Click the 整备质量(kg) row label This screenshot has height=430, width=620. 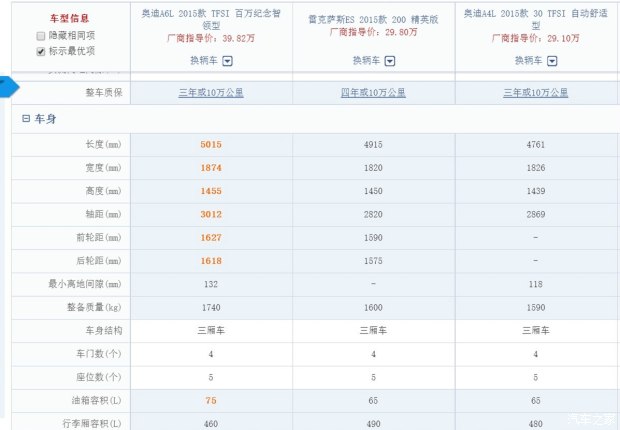(94, 307)
